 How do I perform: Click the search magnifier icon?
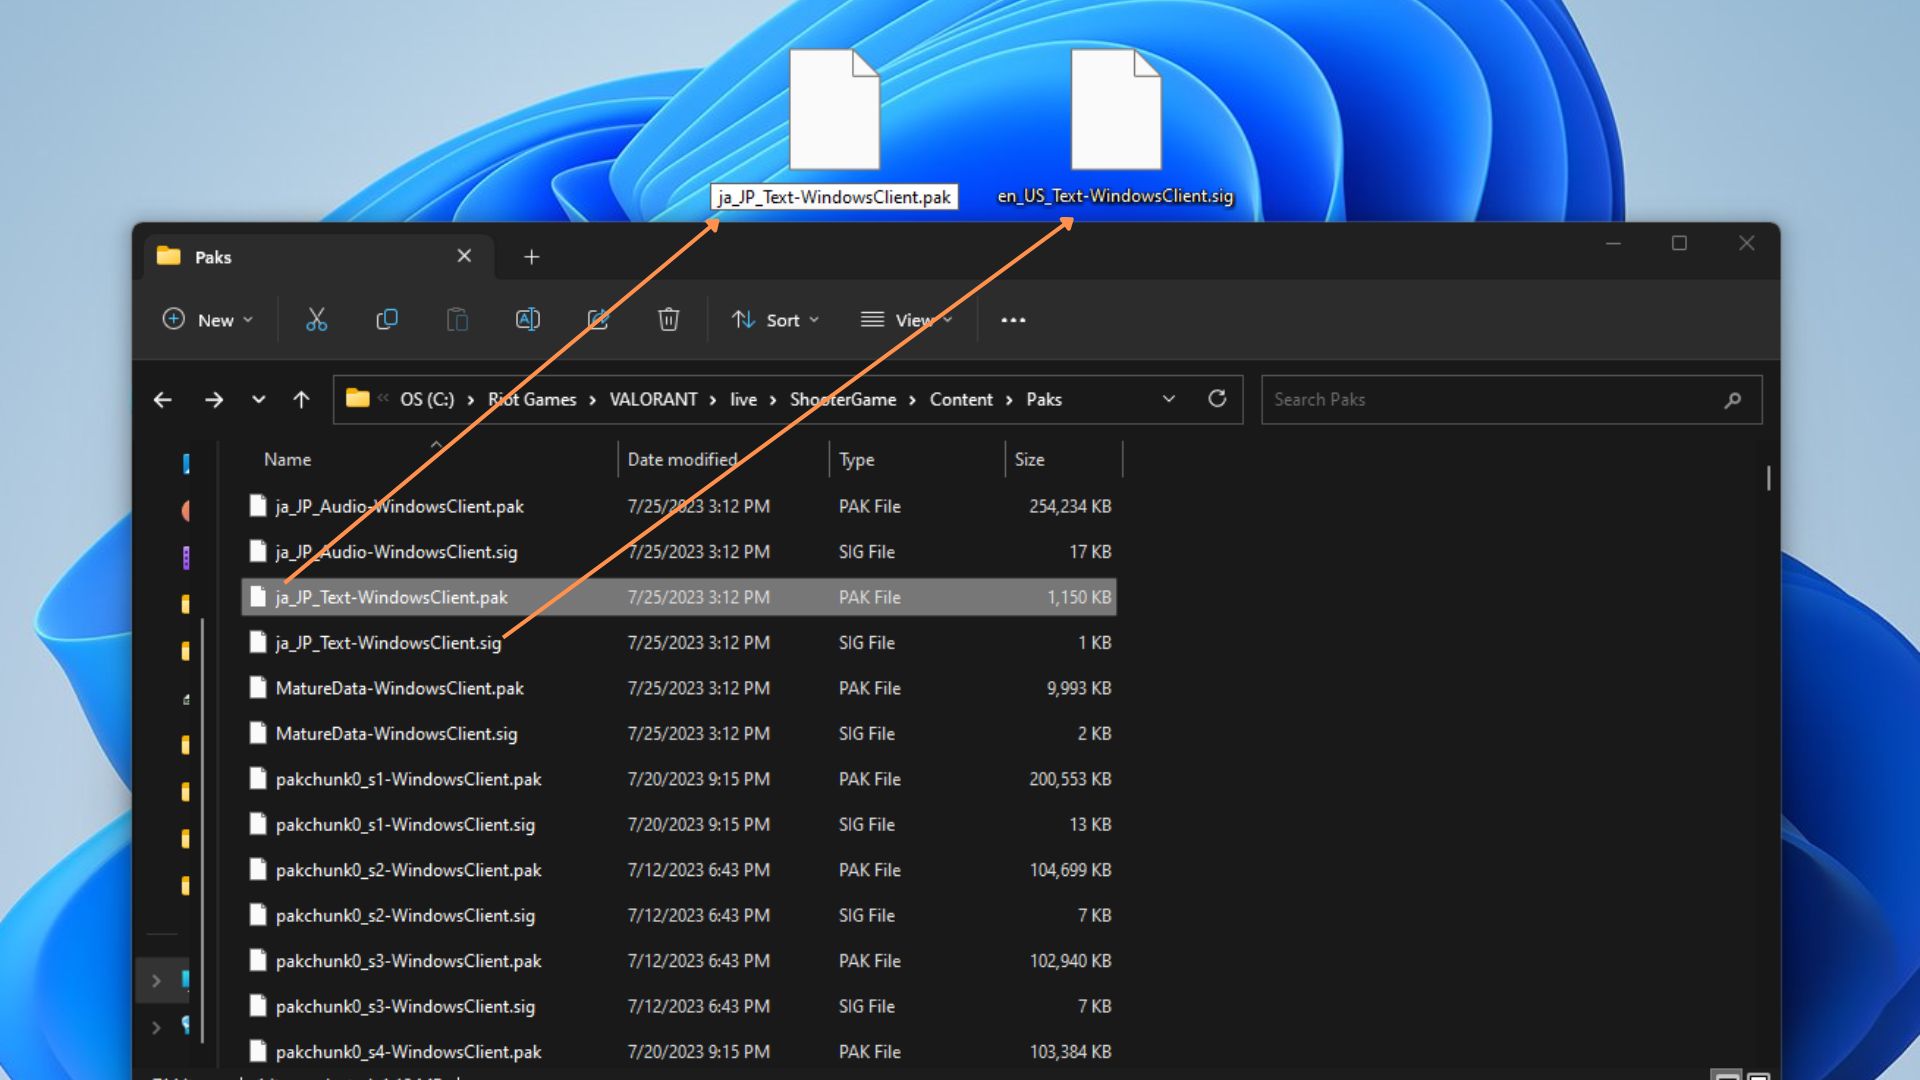[x=1733, y=400]
